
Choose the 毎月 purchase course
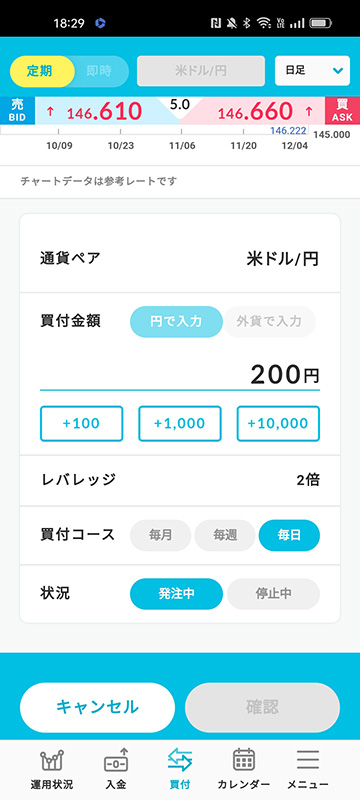pyautogui.click(x=161, y=536)
